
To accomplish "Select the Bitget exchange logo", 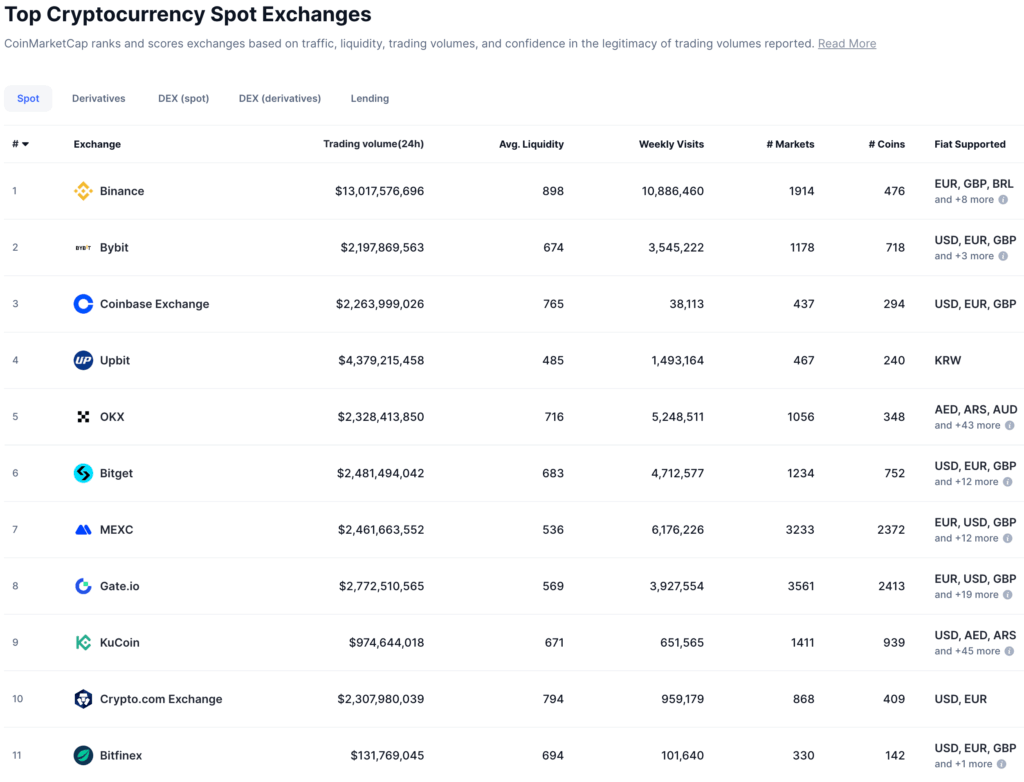I will (84, 473).
